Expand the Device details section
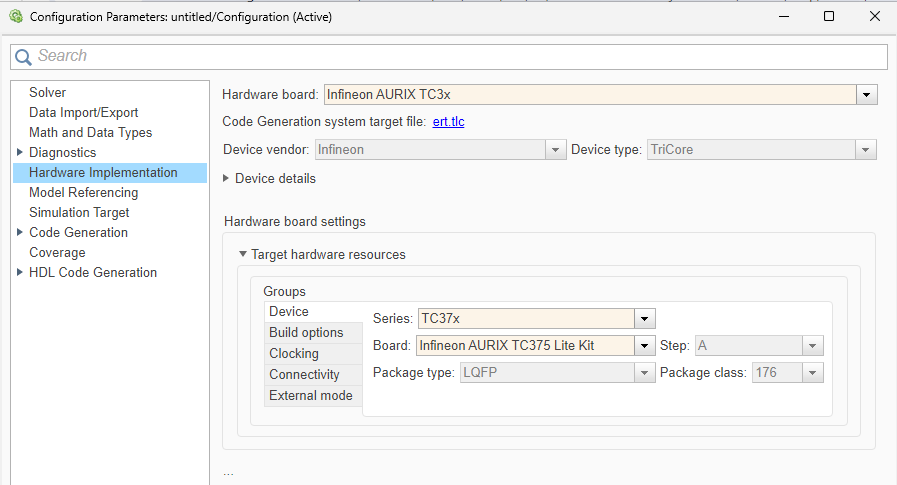Image resolution: width=897 pixels, height=485 pixels. pyautogui.click(x=226, y=178)
